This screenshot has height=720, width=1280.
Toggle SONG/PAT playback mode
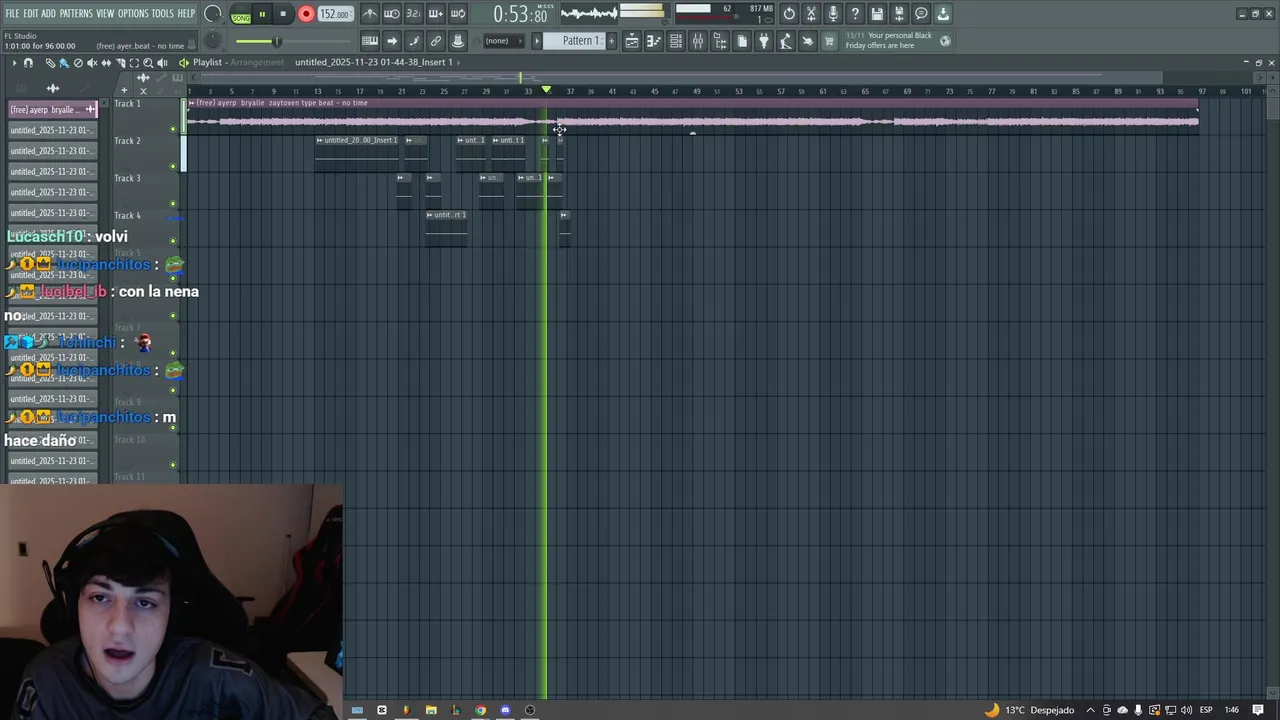241,15
